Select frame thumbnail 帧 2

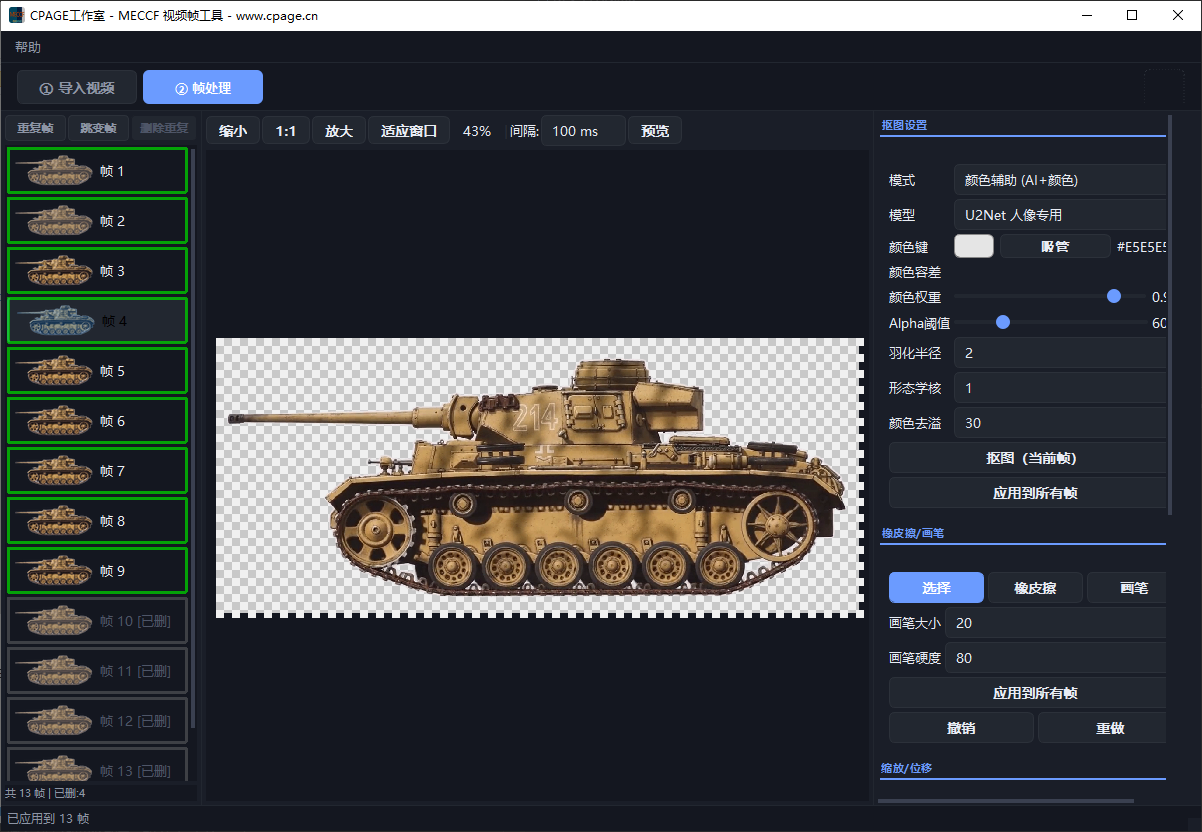pos(97,221)
